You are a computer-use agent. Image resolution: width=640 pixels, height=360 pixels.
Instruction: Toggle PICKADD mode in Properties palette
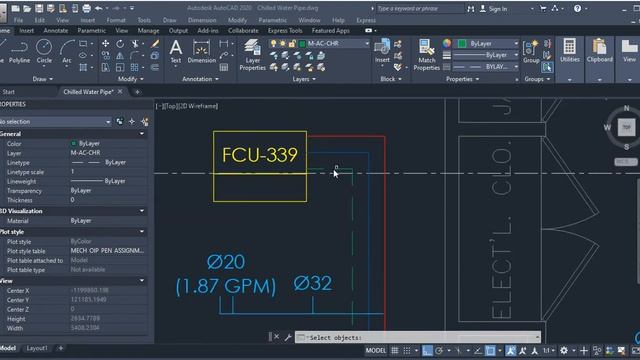[120, 122]
